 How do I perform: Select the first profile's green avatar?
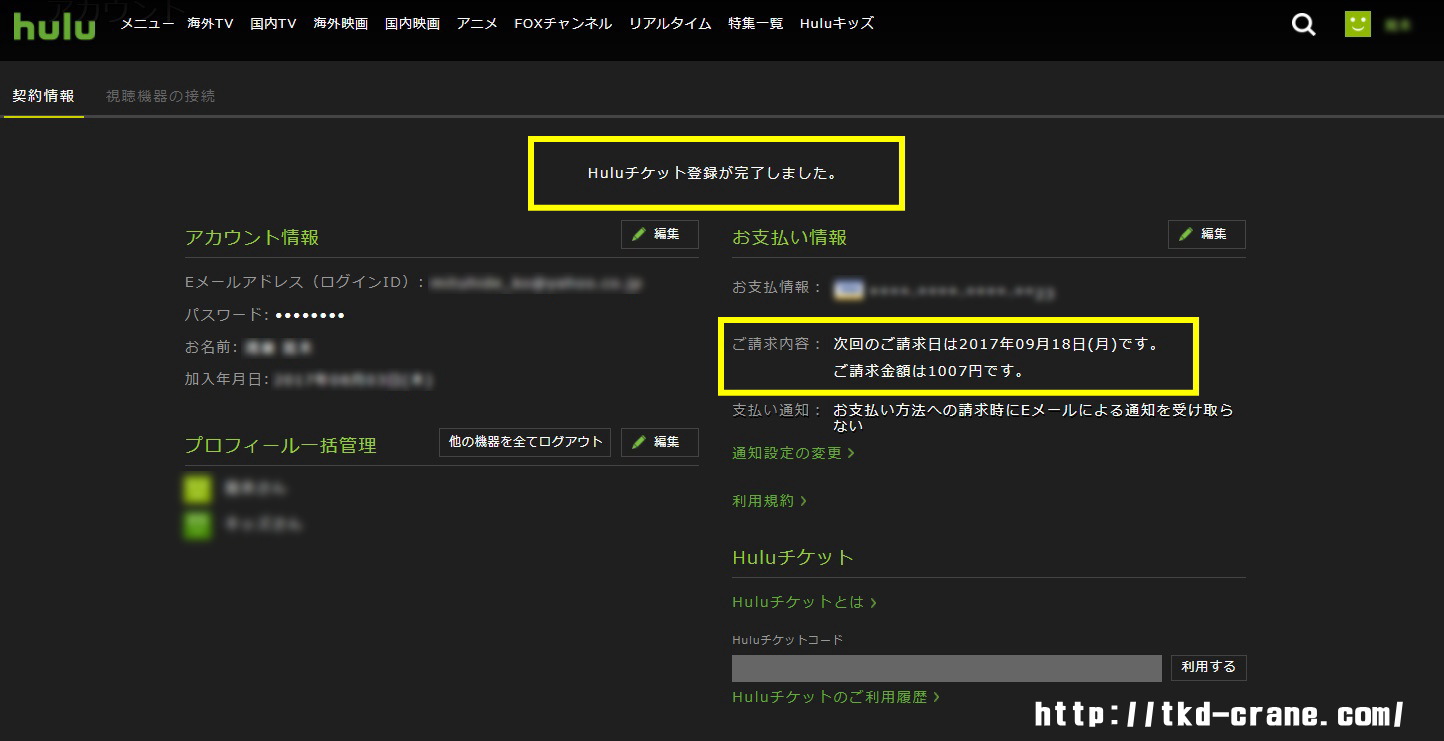(198, 489)
